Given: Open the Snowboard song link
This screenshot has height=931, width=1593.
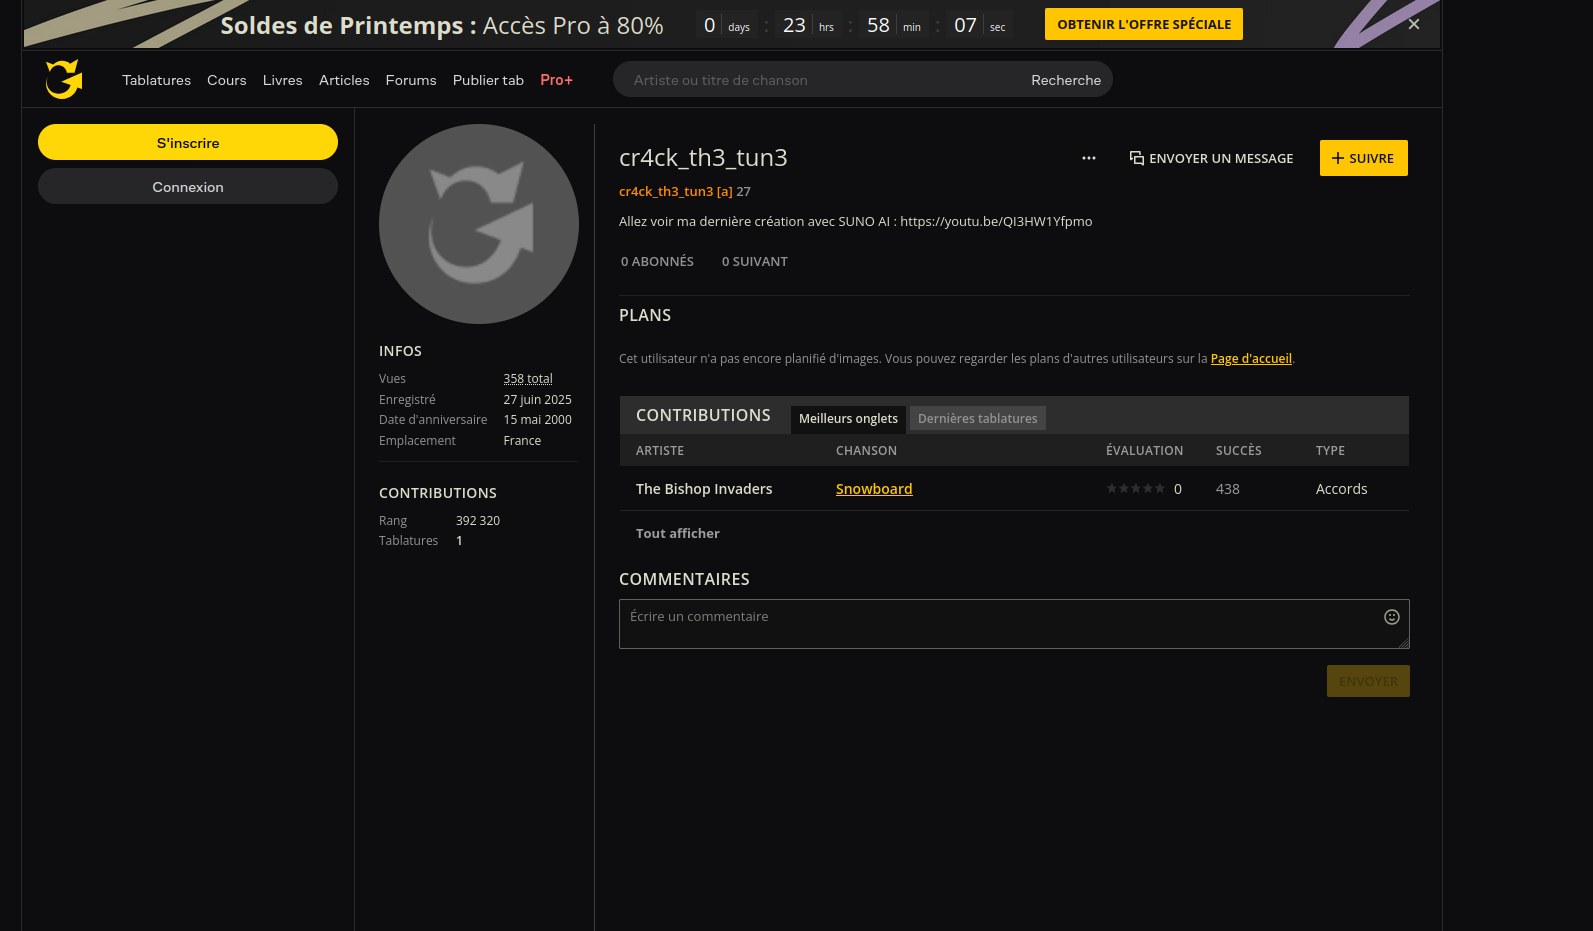Looking at the screenshot, I should click(874, 489).
